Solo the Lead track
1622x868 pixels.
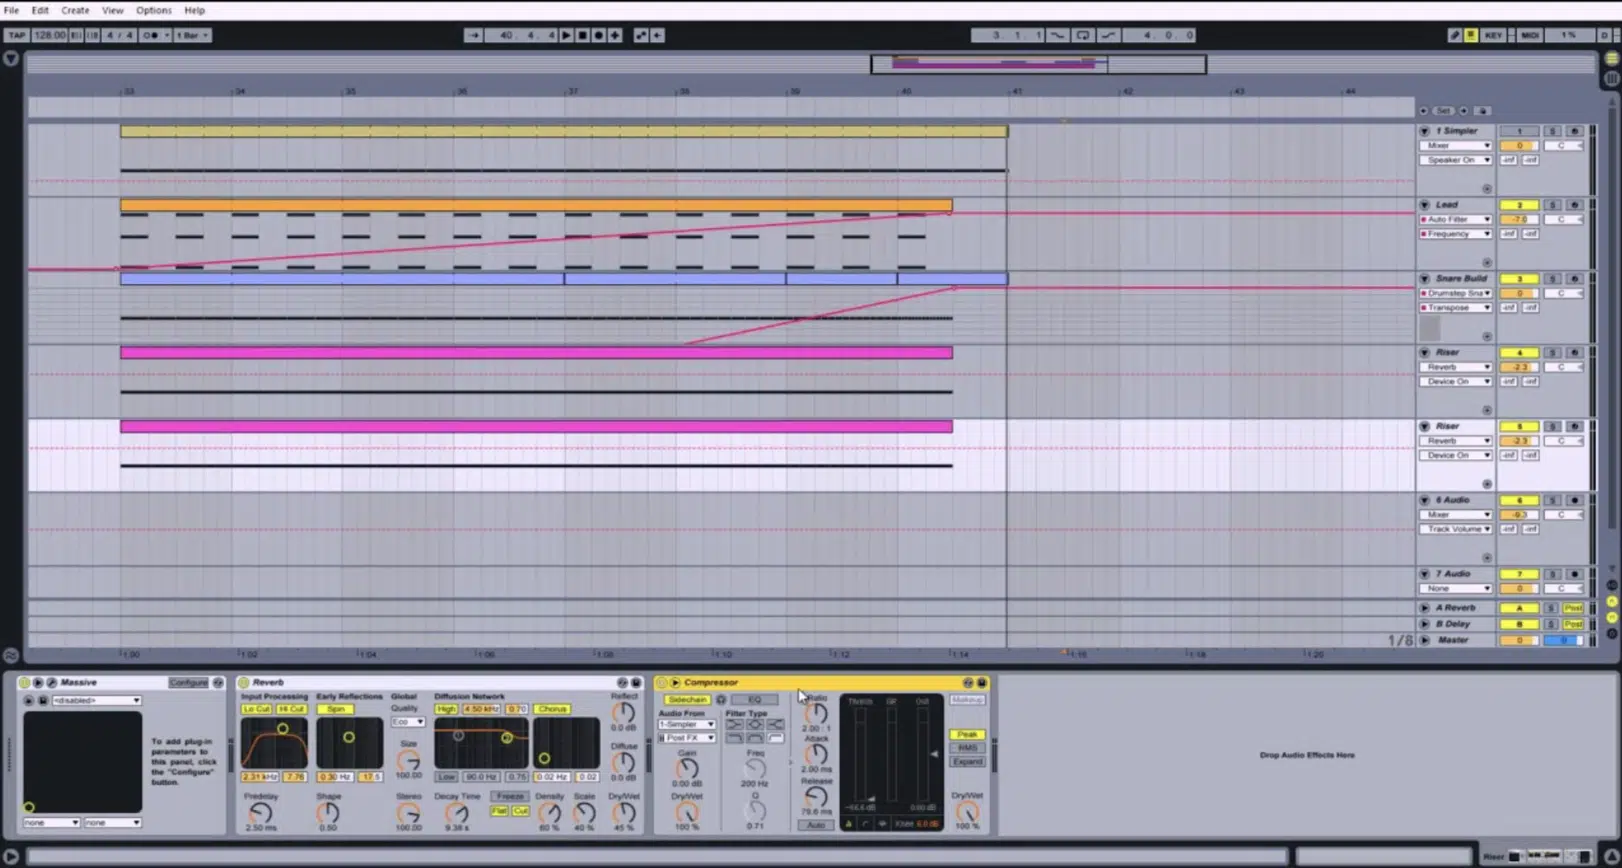click(1552, 205)
